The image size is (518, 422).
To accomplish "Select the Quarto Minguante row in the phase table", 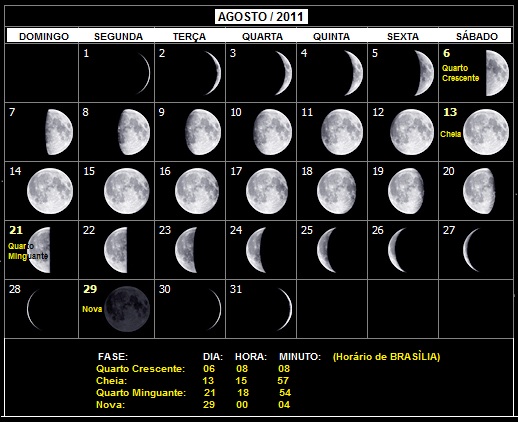I will click(x=194, y=393).
